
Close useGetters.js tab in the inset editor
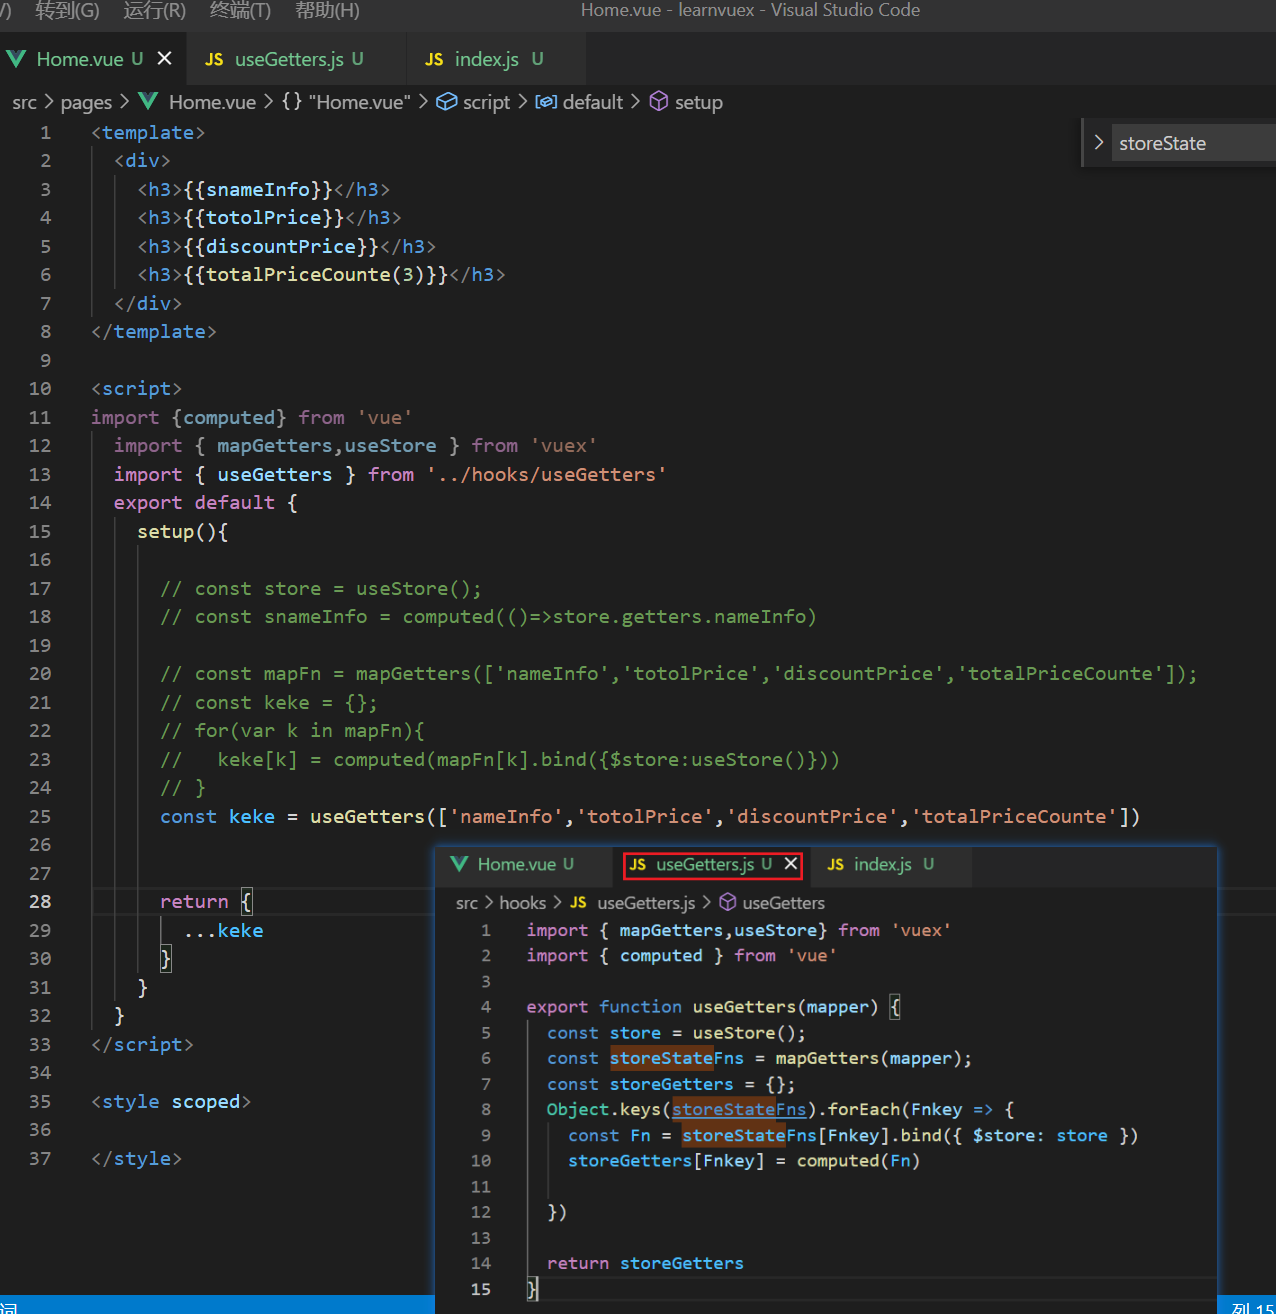[x=791, y=863]
